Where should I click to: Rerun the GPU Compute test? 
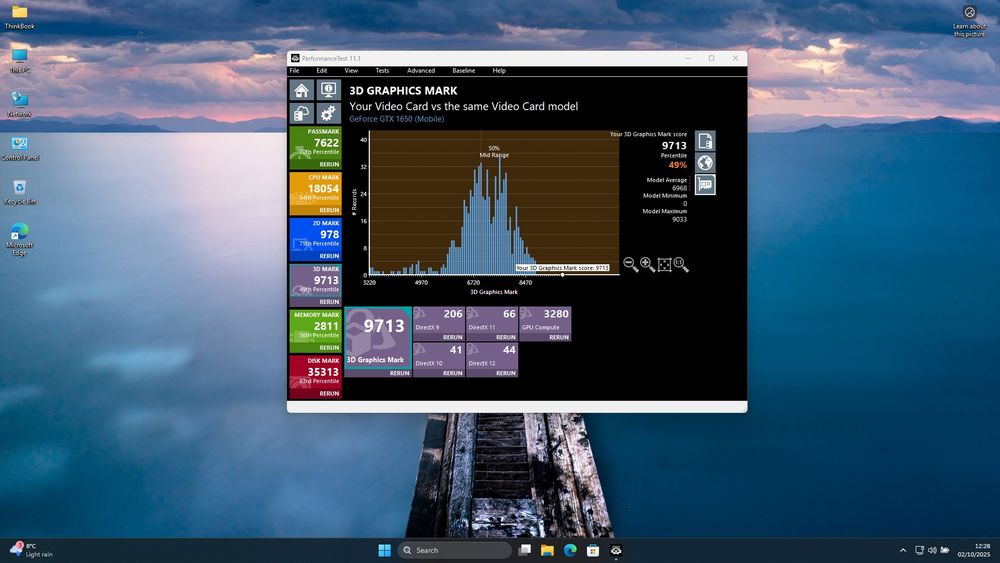(x=559, y=337)
